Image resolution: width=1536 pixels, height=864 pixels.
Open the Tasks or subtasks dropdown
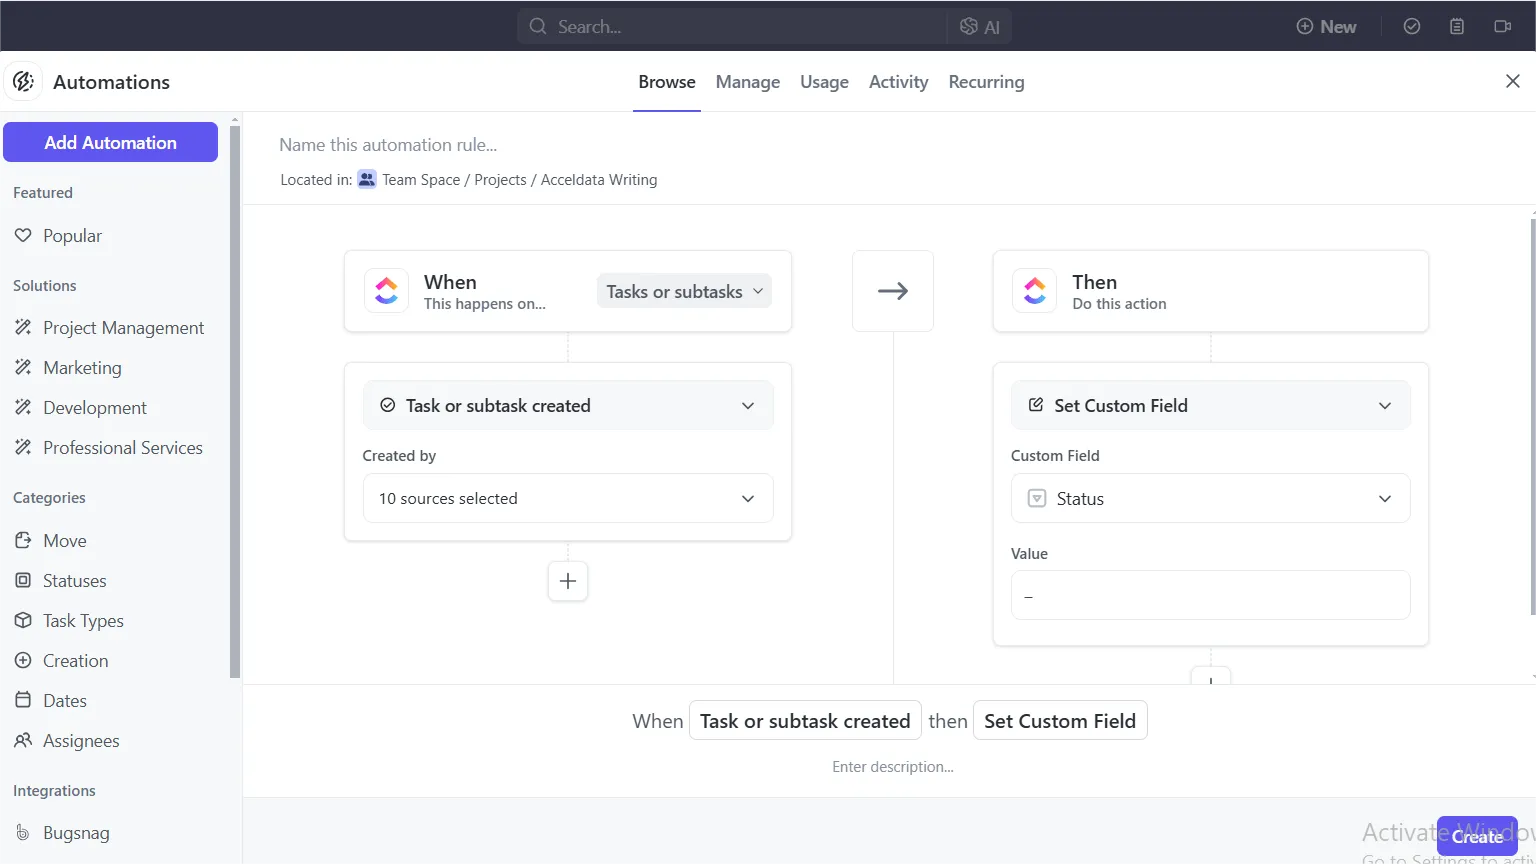click(684, 291)
